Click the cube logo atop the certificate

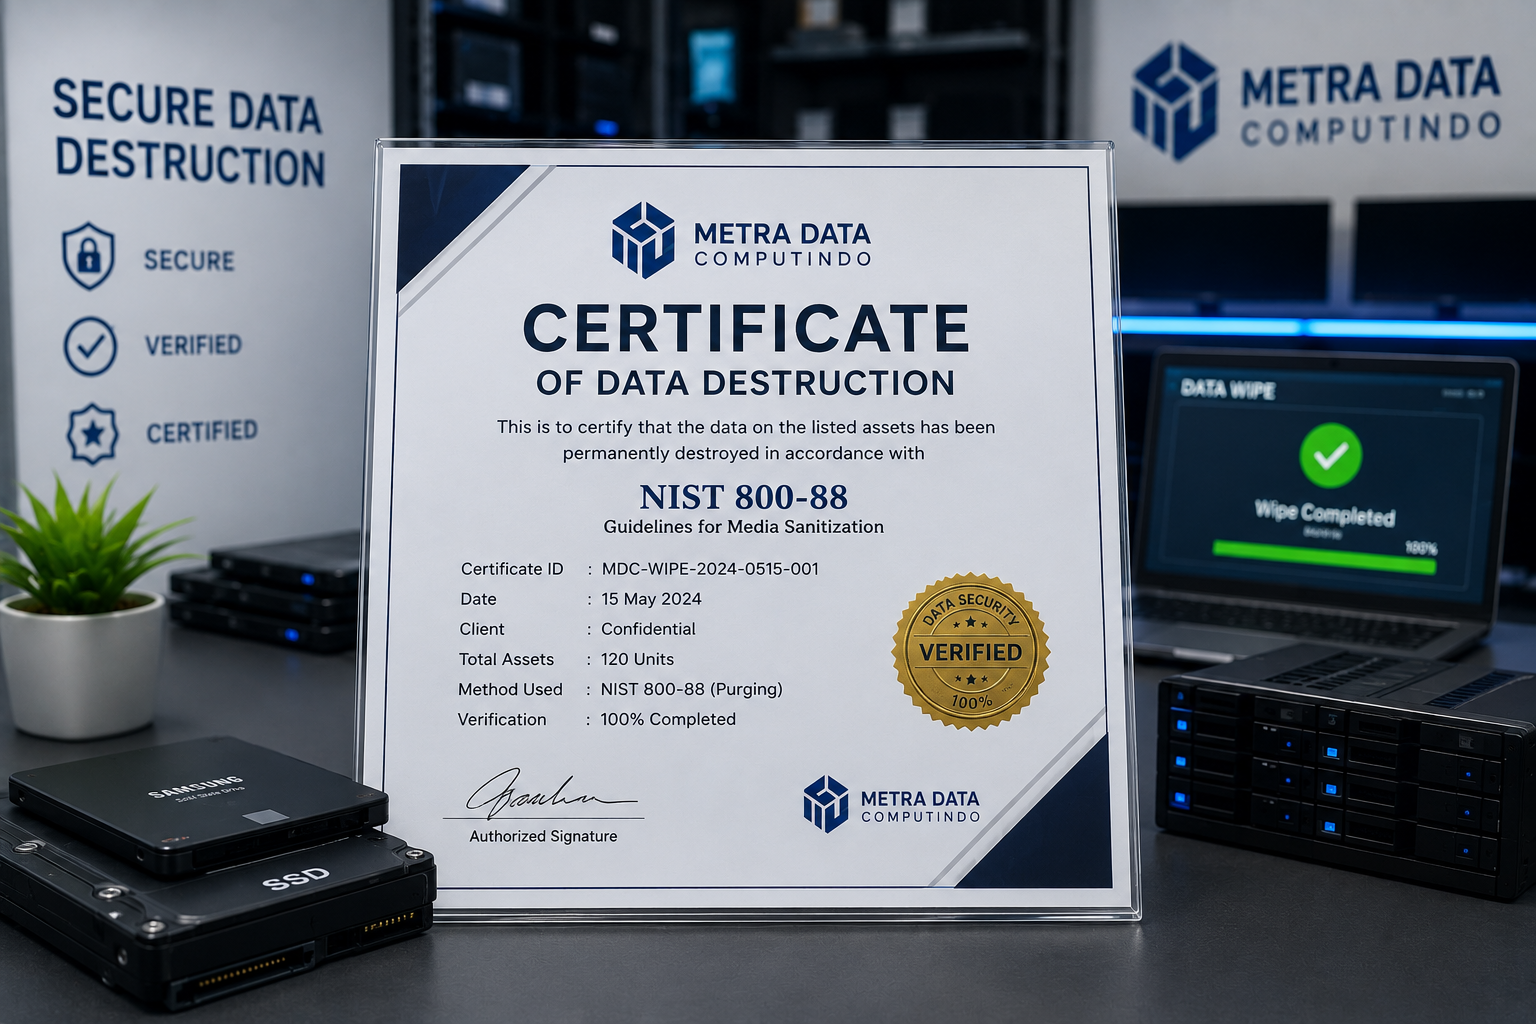pyautogui.click(x=643, y=240)
